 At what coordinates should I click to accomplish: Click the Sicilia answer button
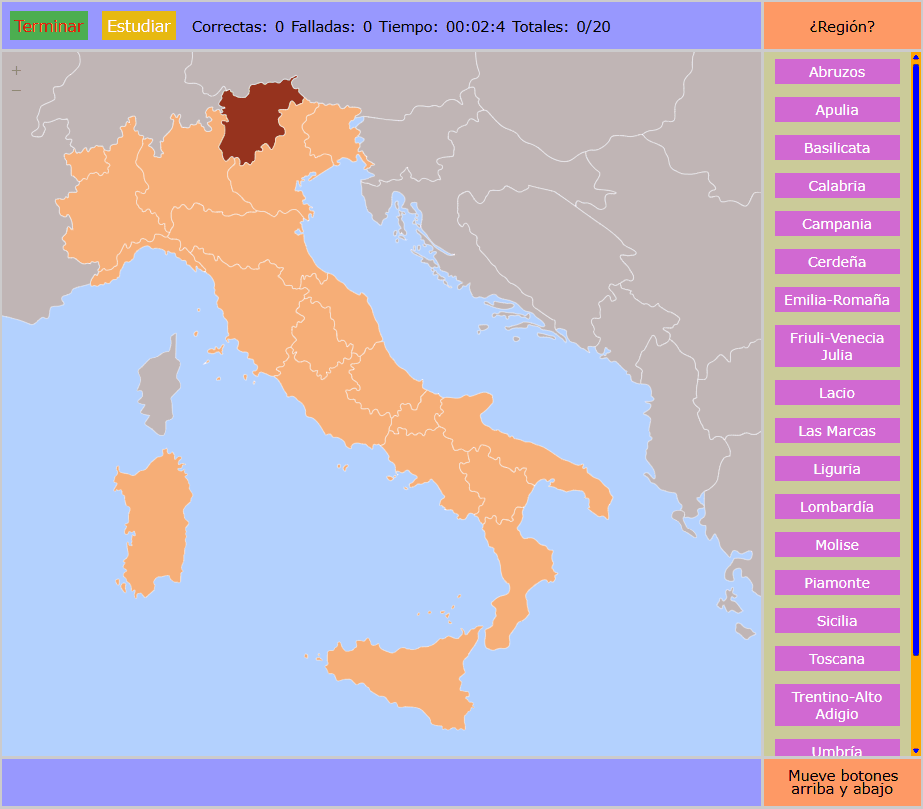[x=837, y=620]
